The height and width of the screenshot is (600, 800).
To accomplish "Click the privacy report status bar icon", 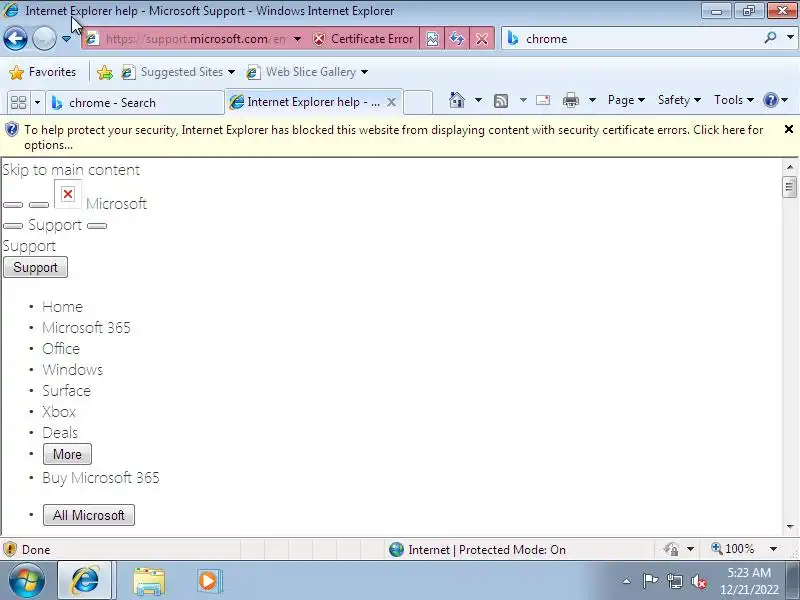I will [x=671, y=549].
